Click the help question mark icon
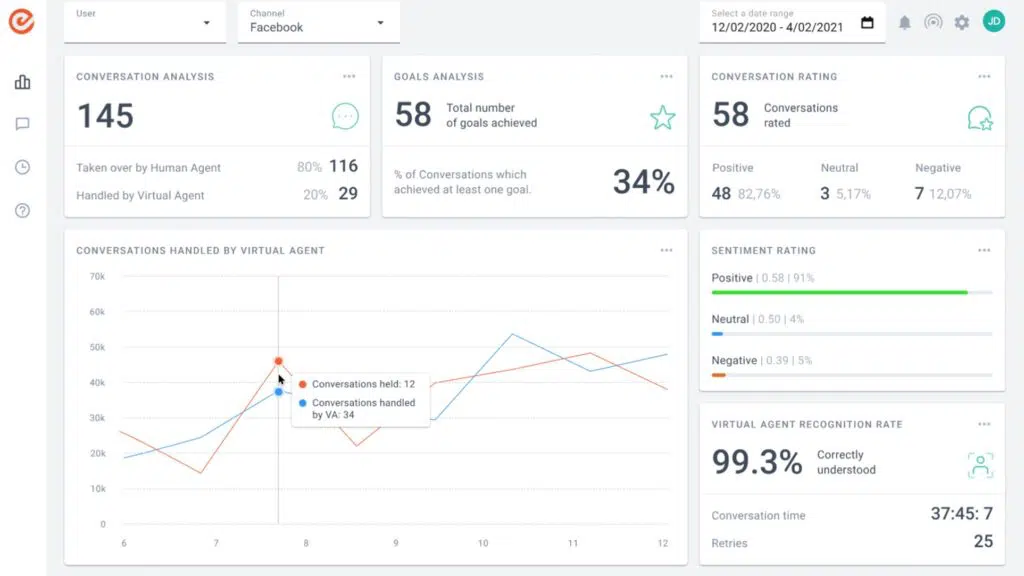 [x=22, y=211]
